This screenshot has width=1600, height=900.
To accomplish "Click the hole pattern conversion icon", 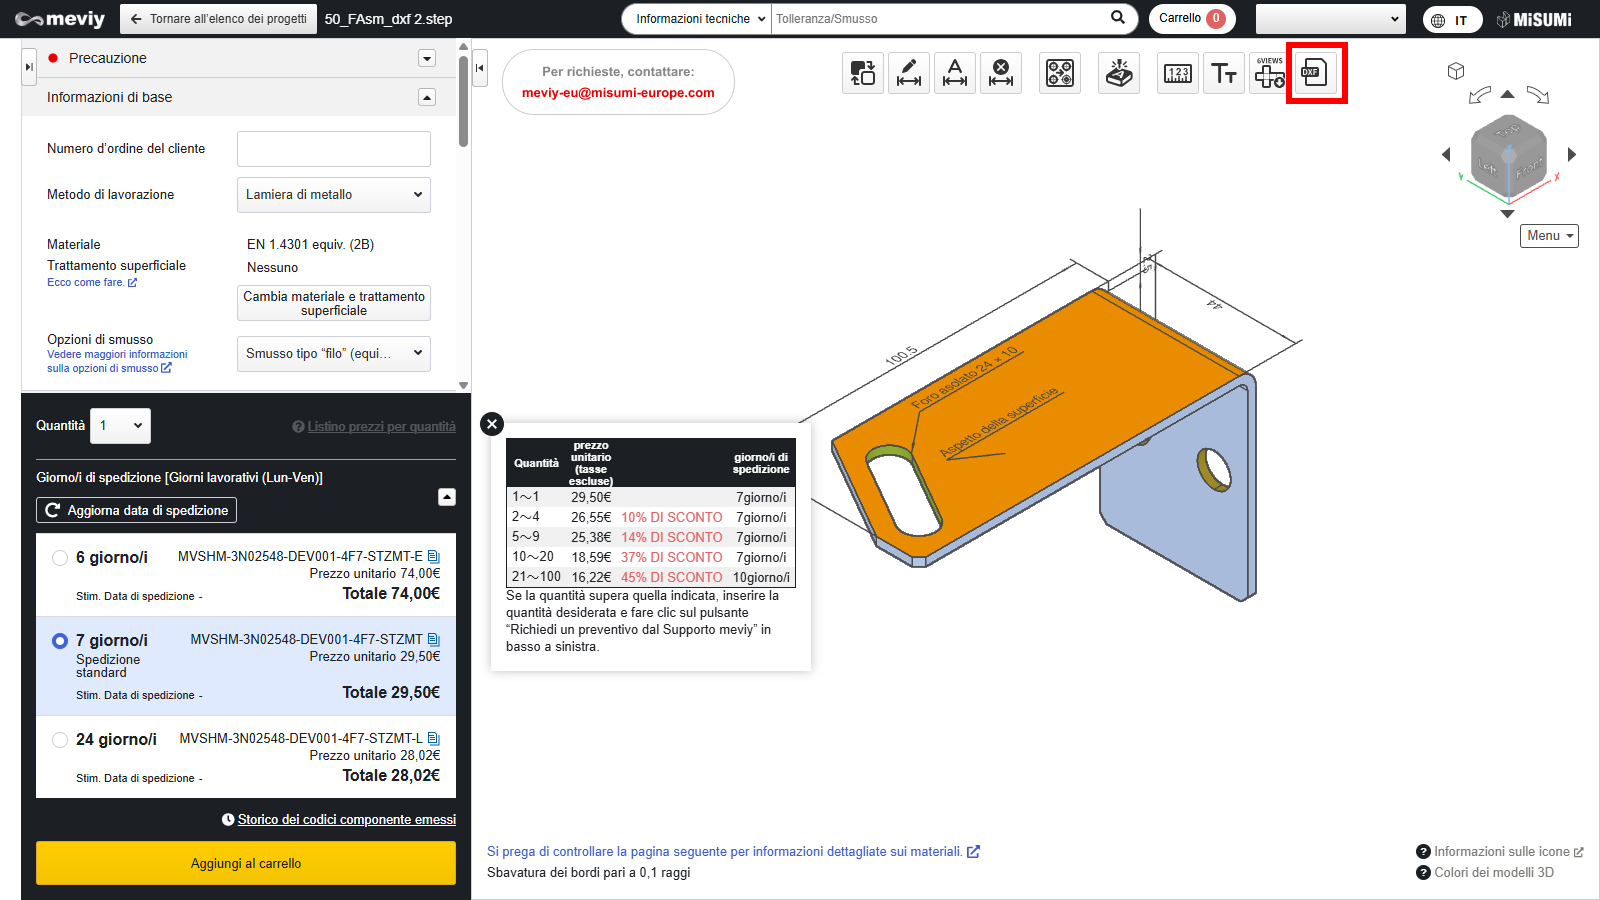I will 1060,73.
